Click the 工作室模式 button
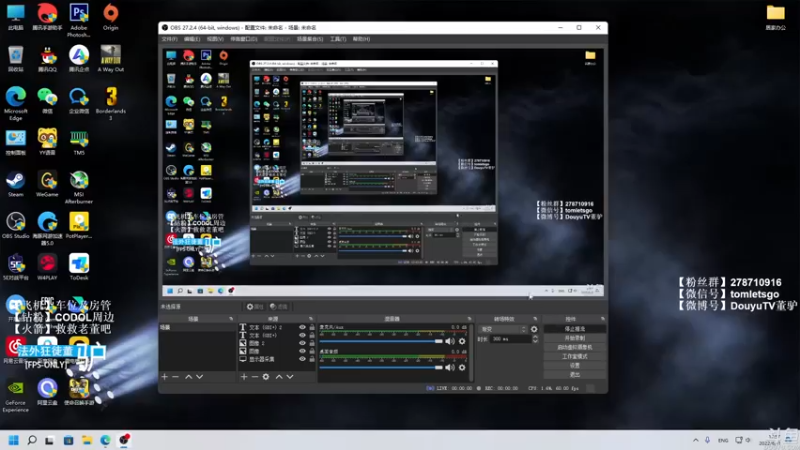The height and width of the screenshot is (450, 800). point(574,356)
